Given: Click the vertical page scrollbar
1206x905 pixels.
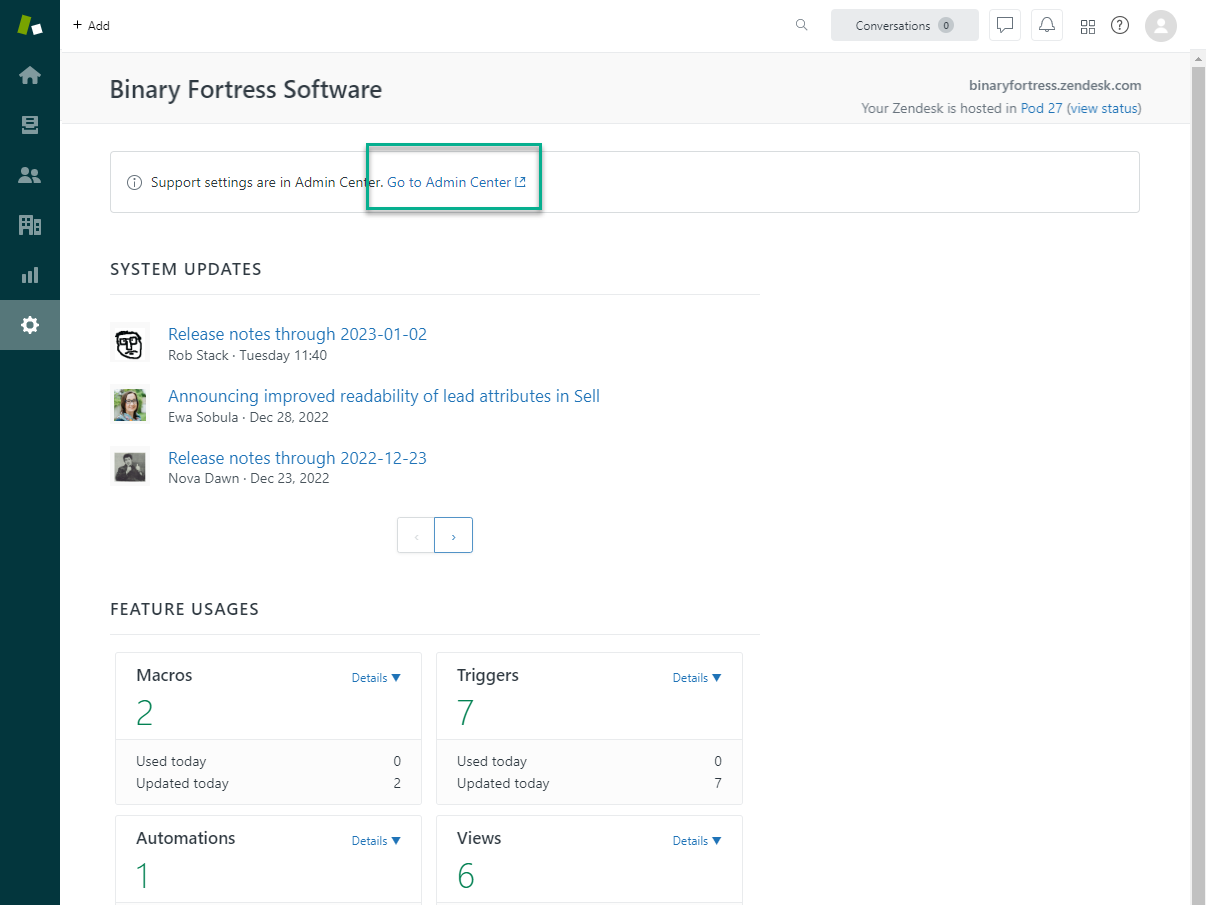Looking at the screenshot, I should point(1198,478).
